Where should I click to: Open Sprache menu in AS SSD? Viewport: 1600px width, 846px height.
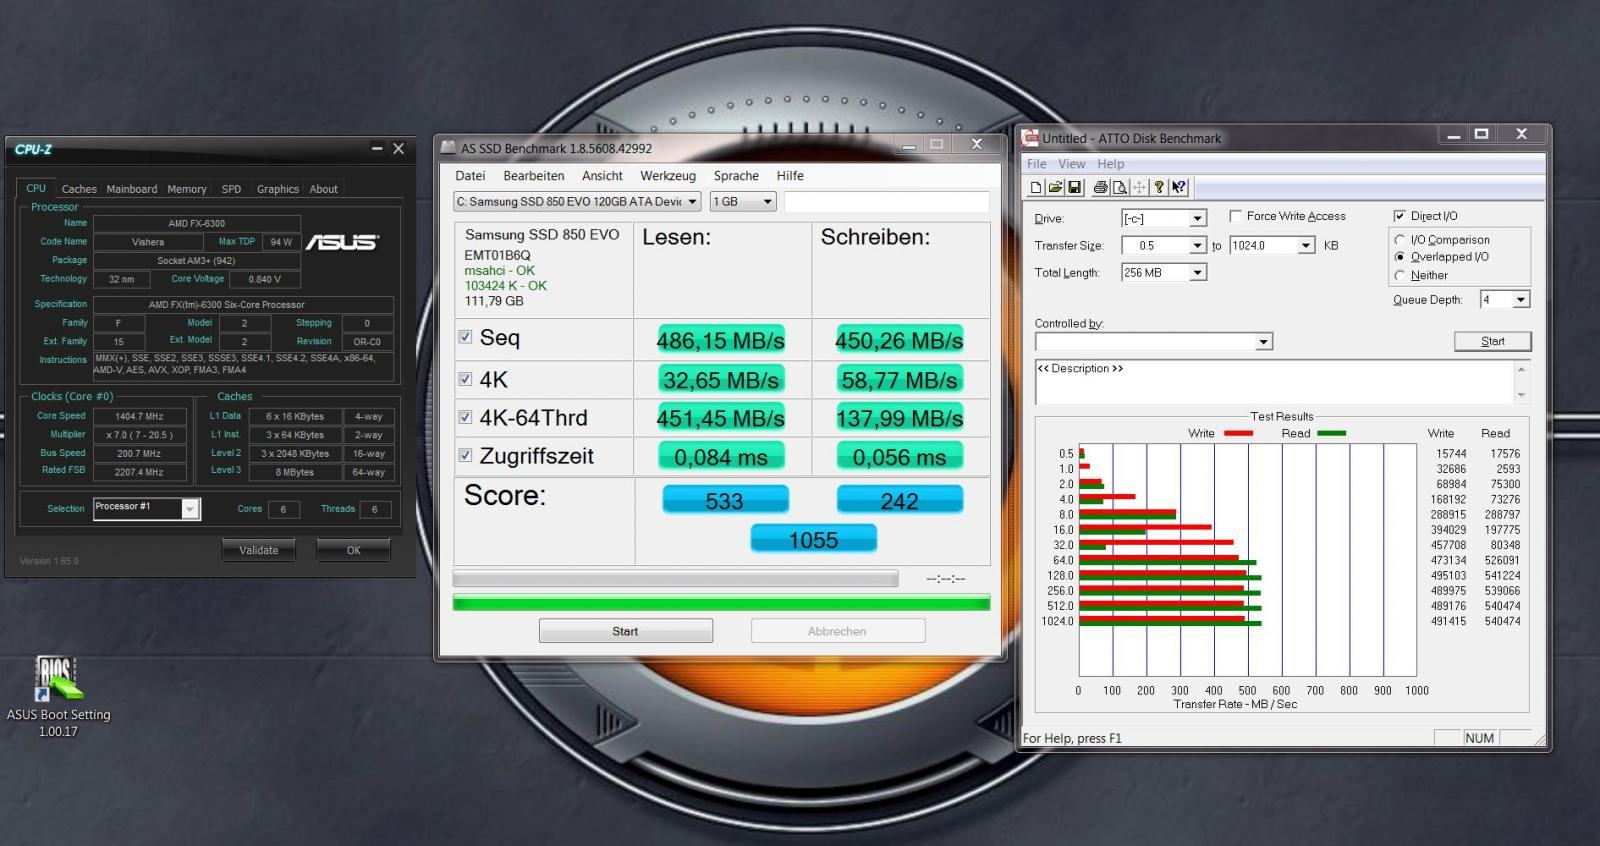736,175
